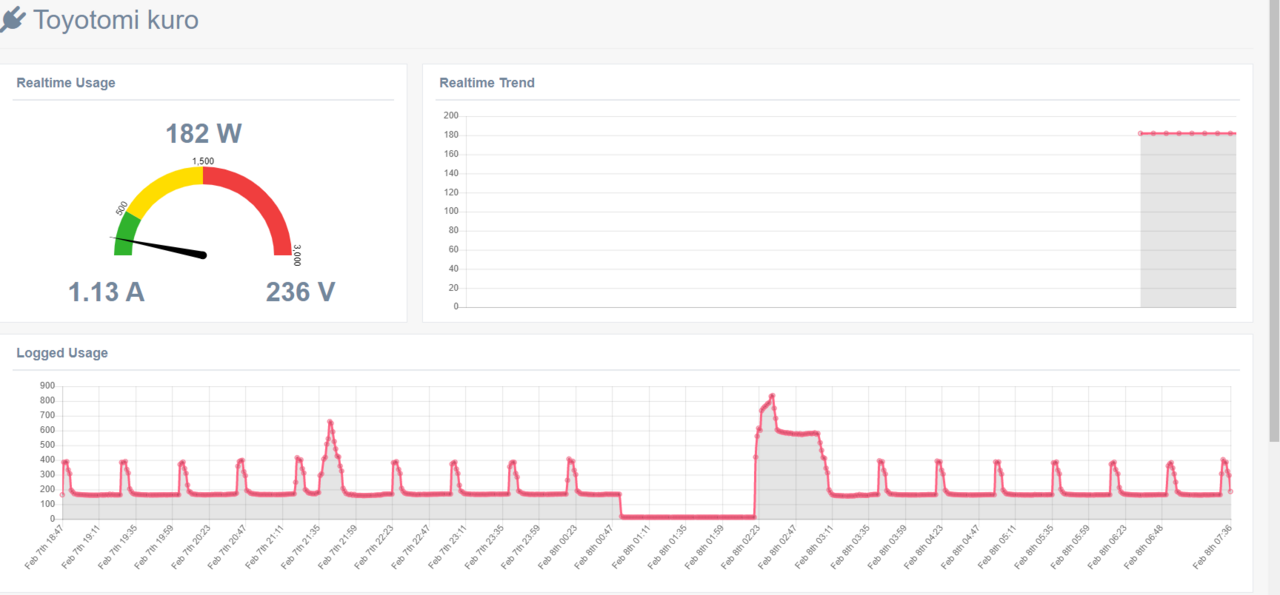Click the 60 y-axis label in Realtime Trend
The image size is (1280, 595).
point(453,249)
